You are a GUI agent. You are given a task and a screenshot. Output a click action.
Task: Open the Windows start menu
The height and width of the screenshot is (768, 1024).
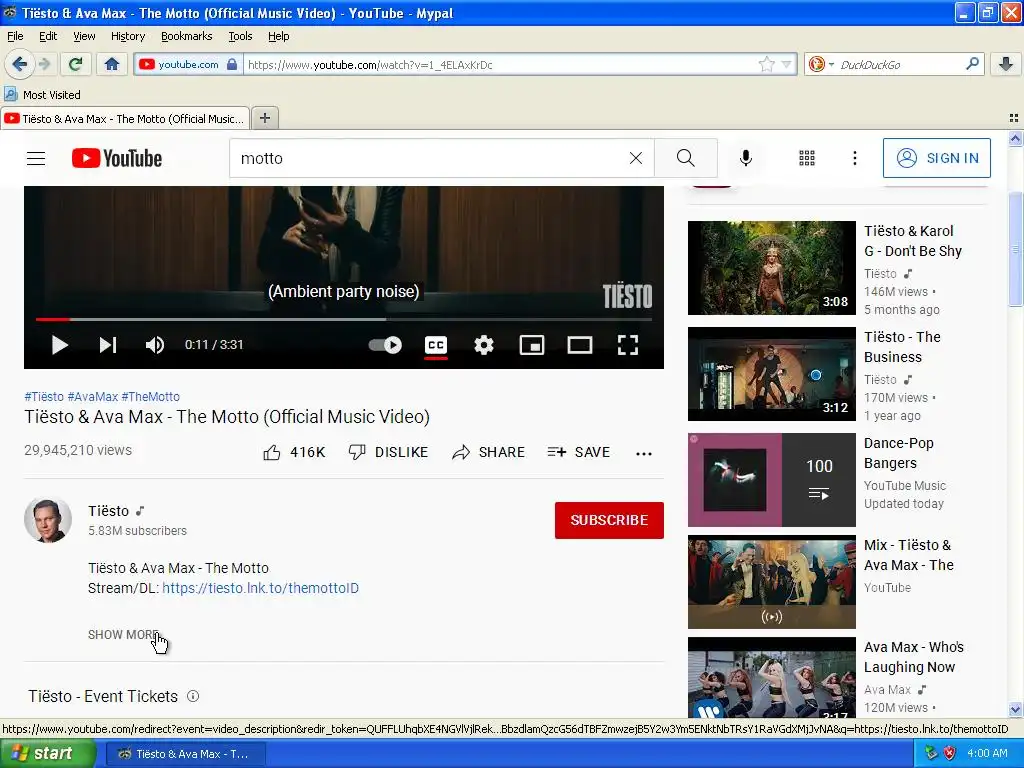point(47,754)
